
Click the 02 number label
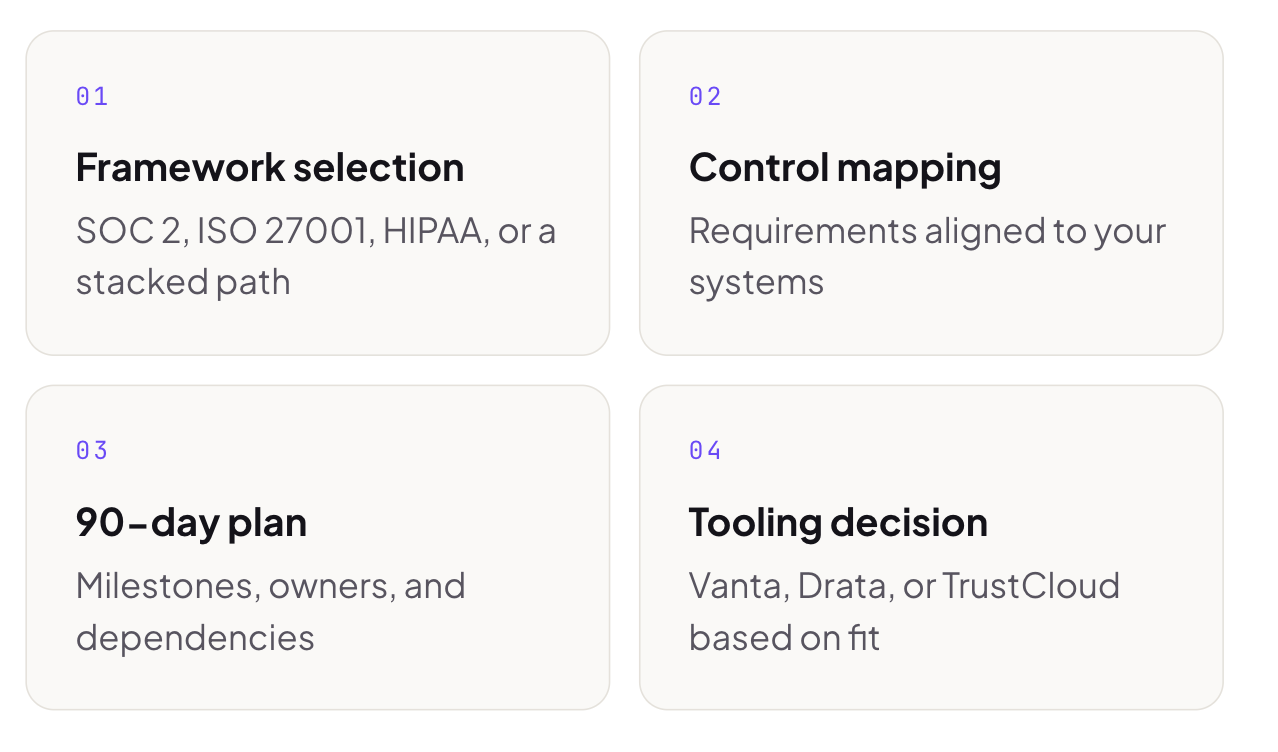click(705, 96)
